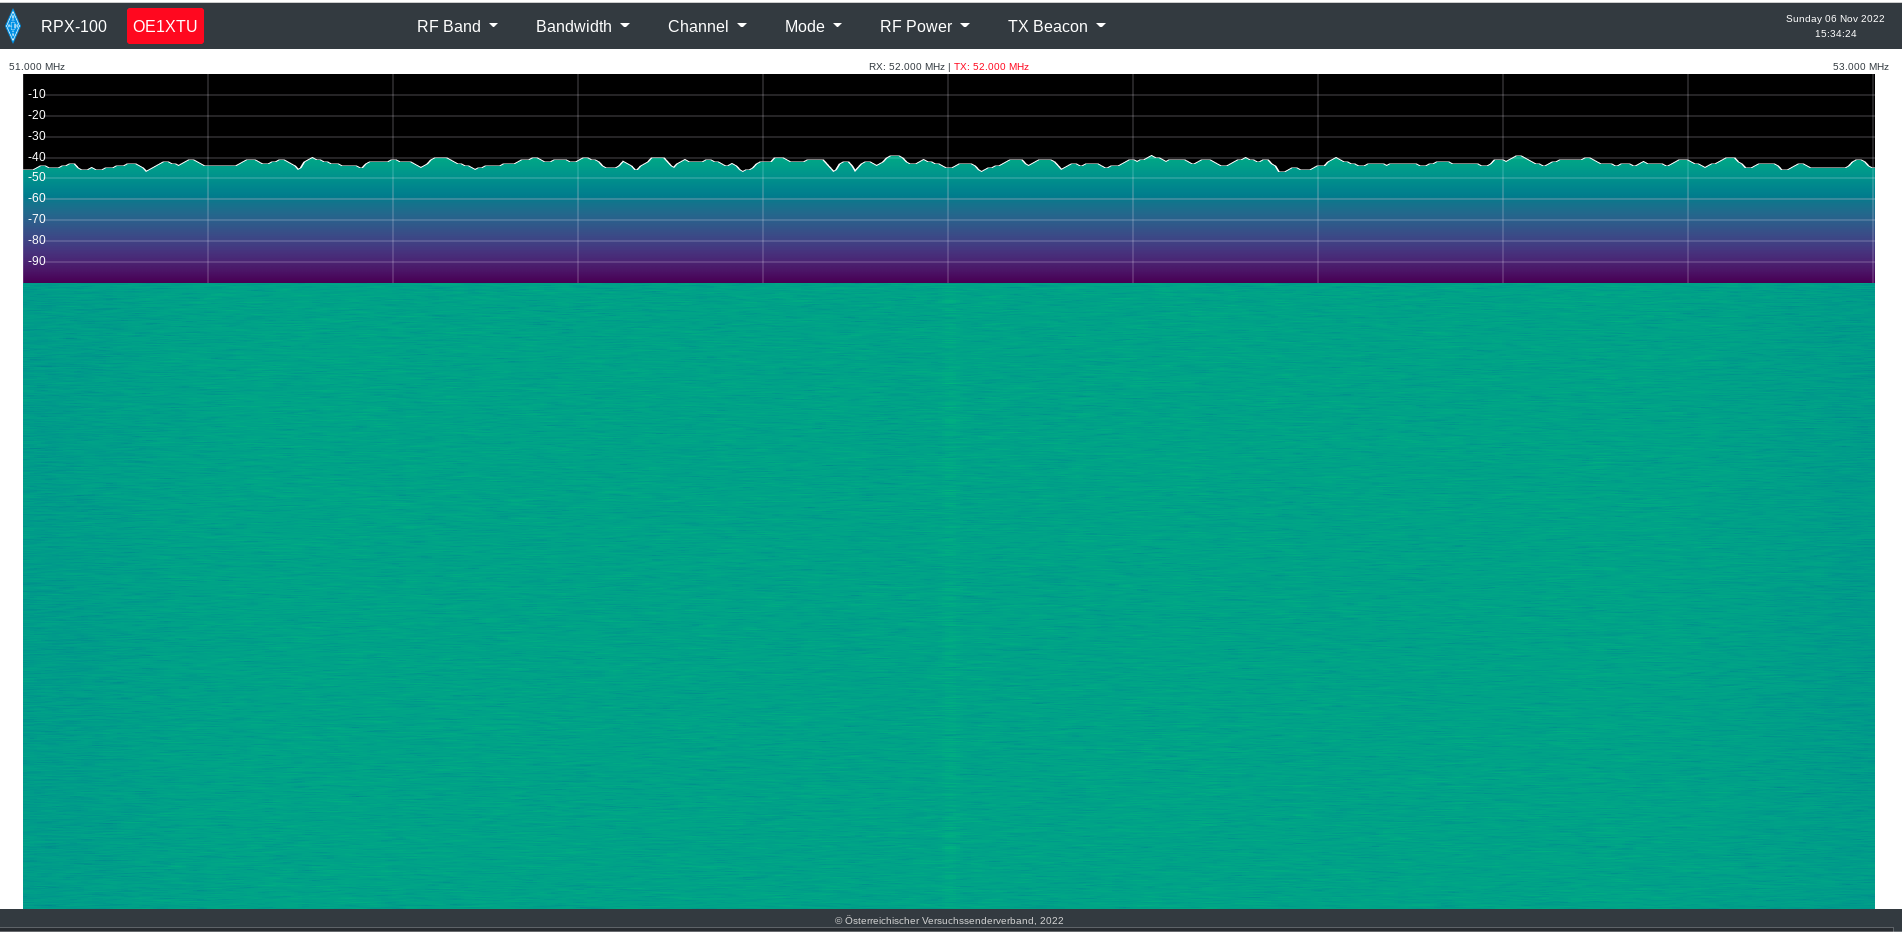This screenshot has height=932, width=1902.
Task: Click inside the spectrum plot area
Action: click(x=949, y=179)
